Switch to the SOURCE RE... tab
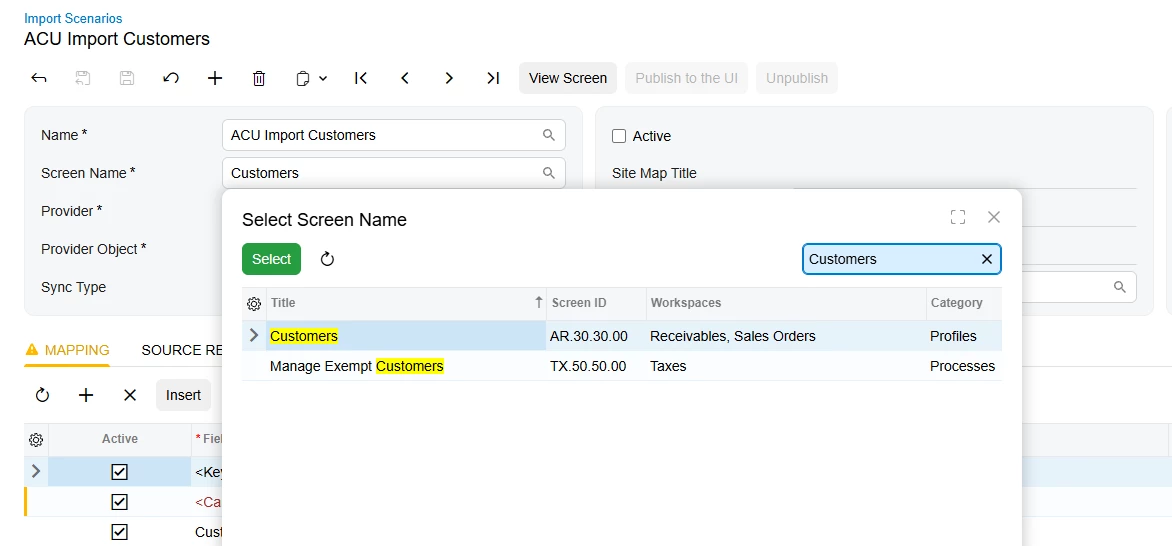Screen dimensions: 1172x546 (182, 350)
